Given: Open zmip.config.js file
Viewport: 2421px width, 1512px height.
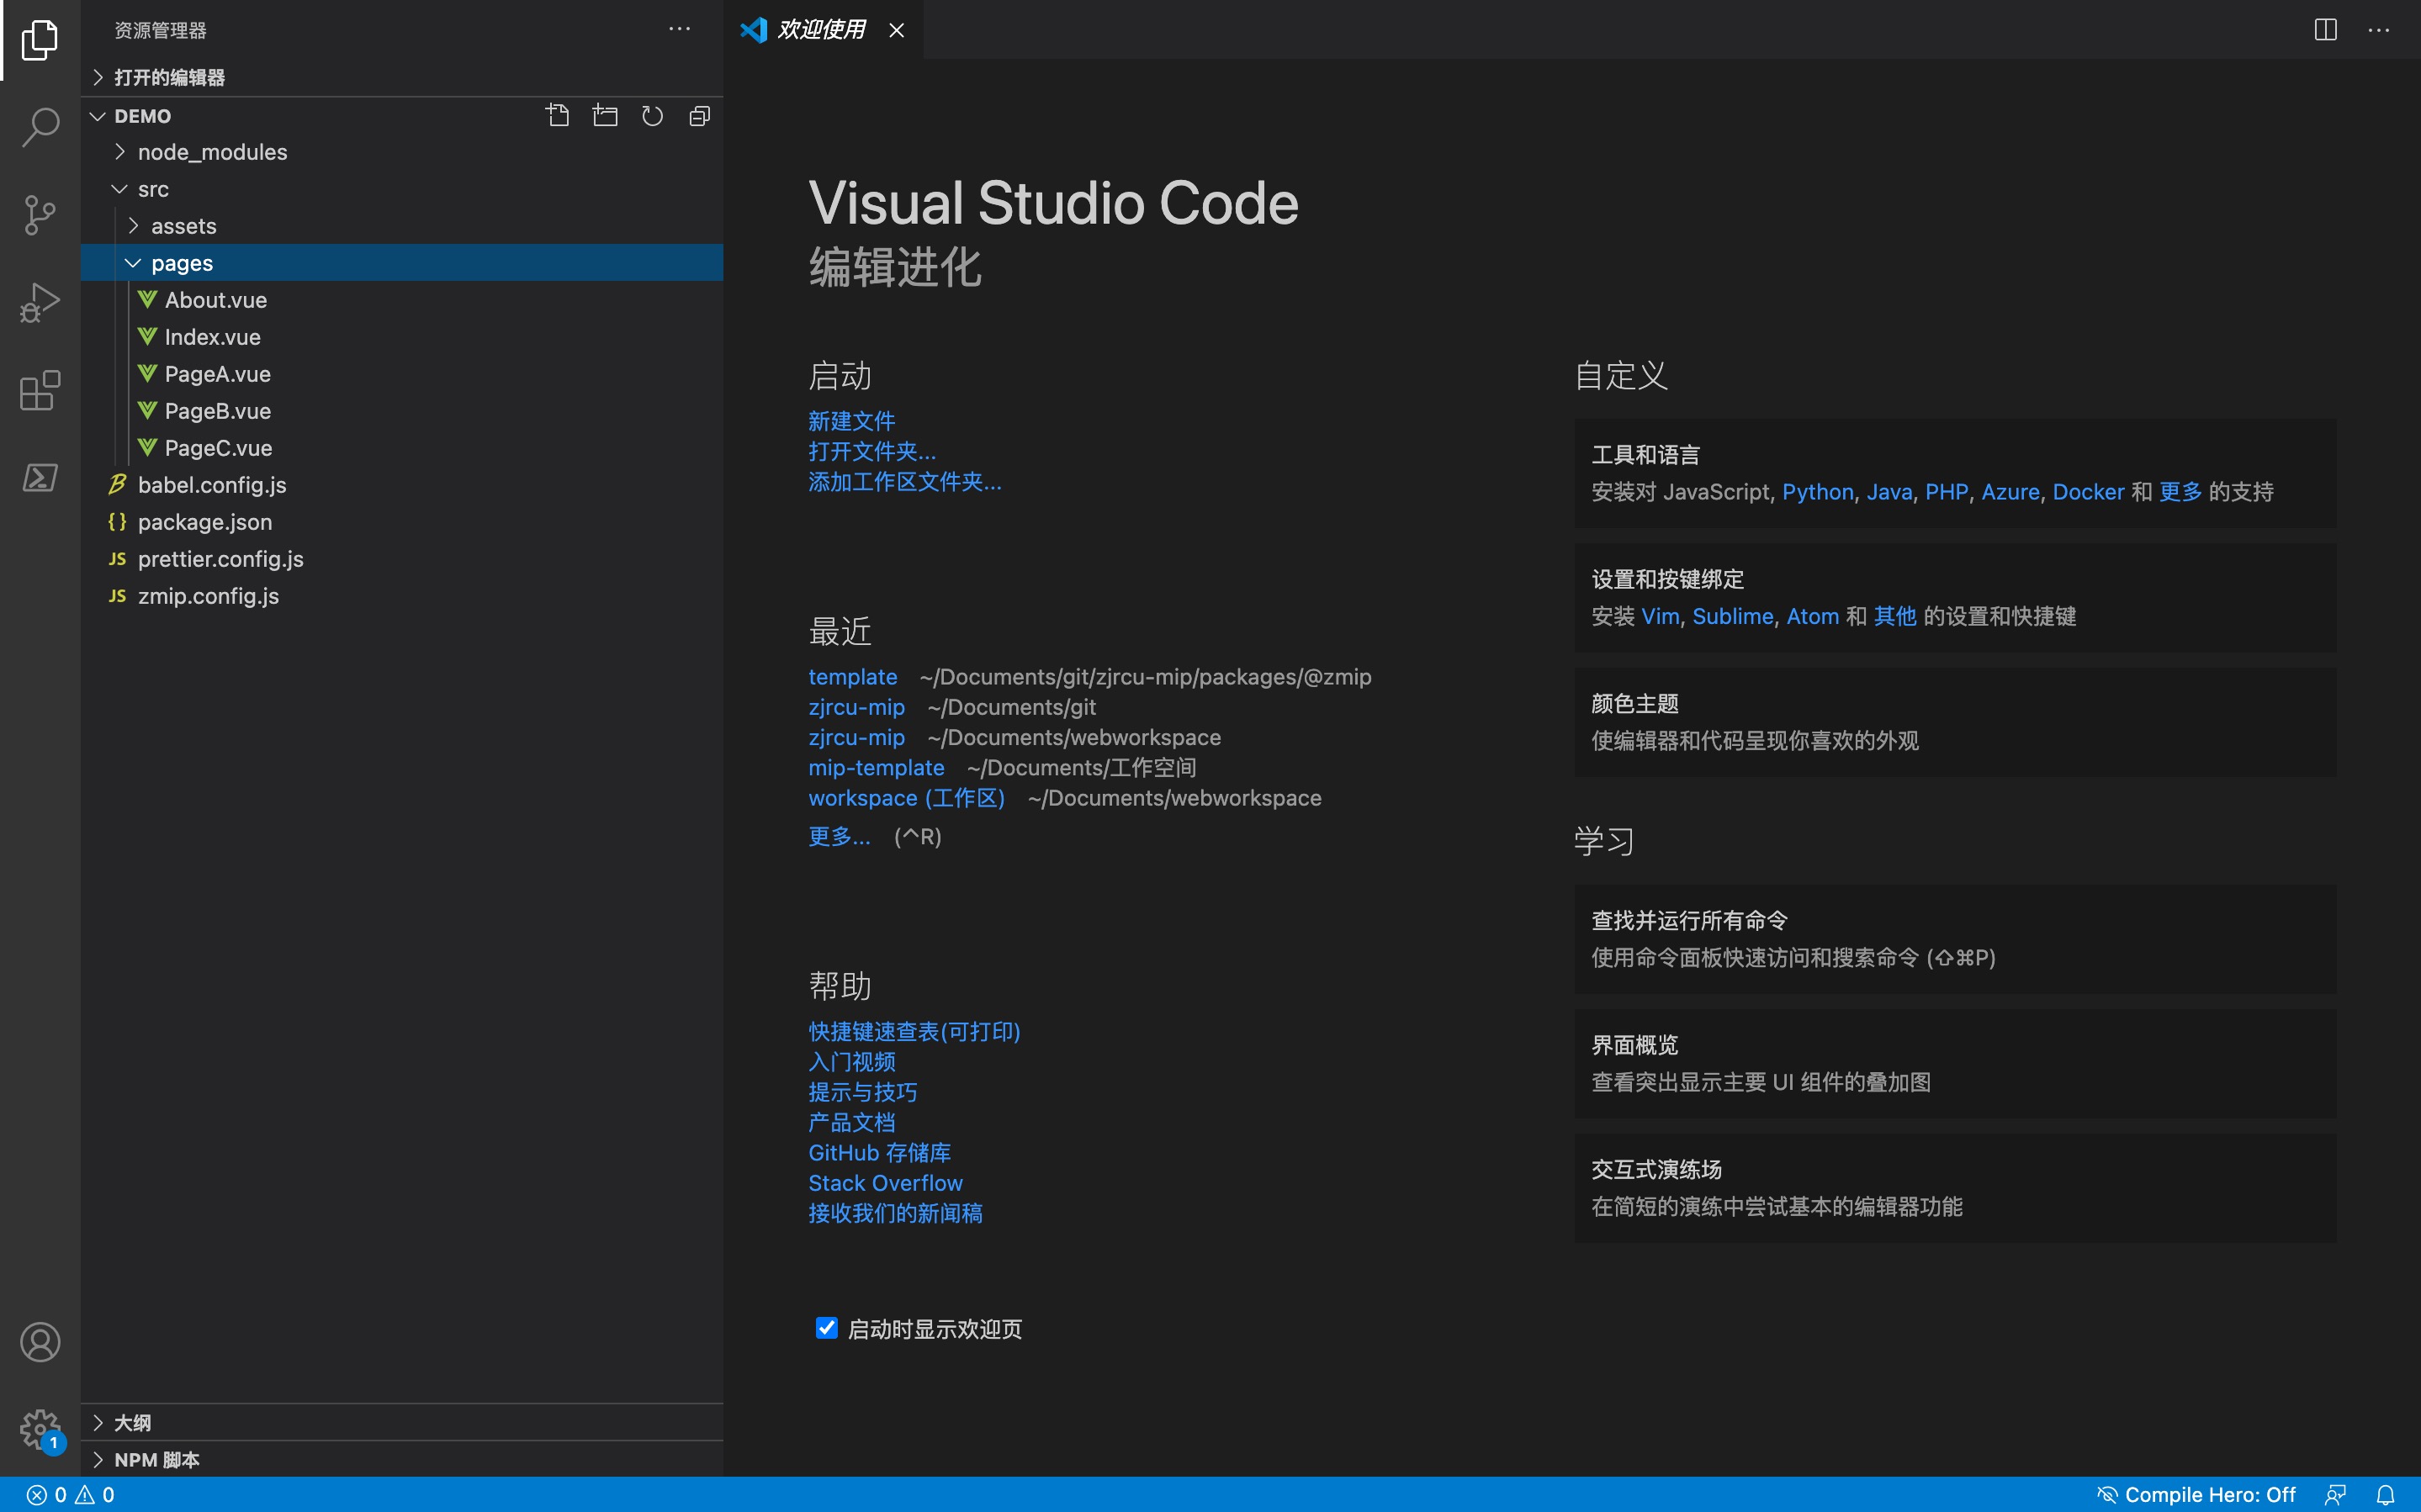Looking at the screenshot, I should tap(402, 596).
